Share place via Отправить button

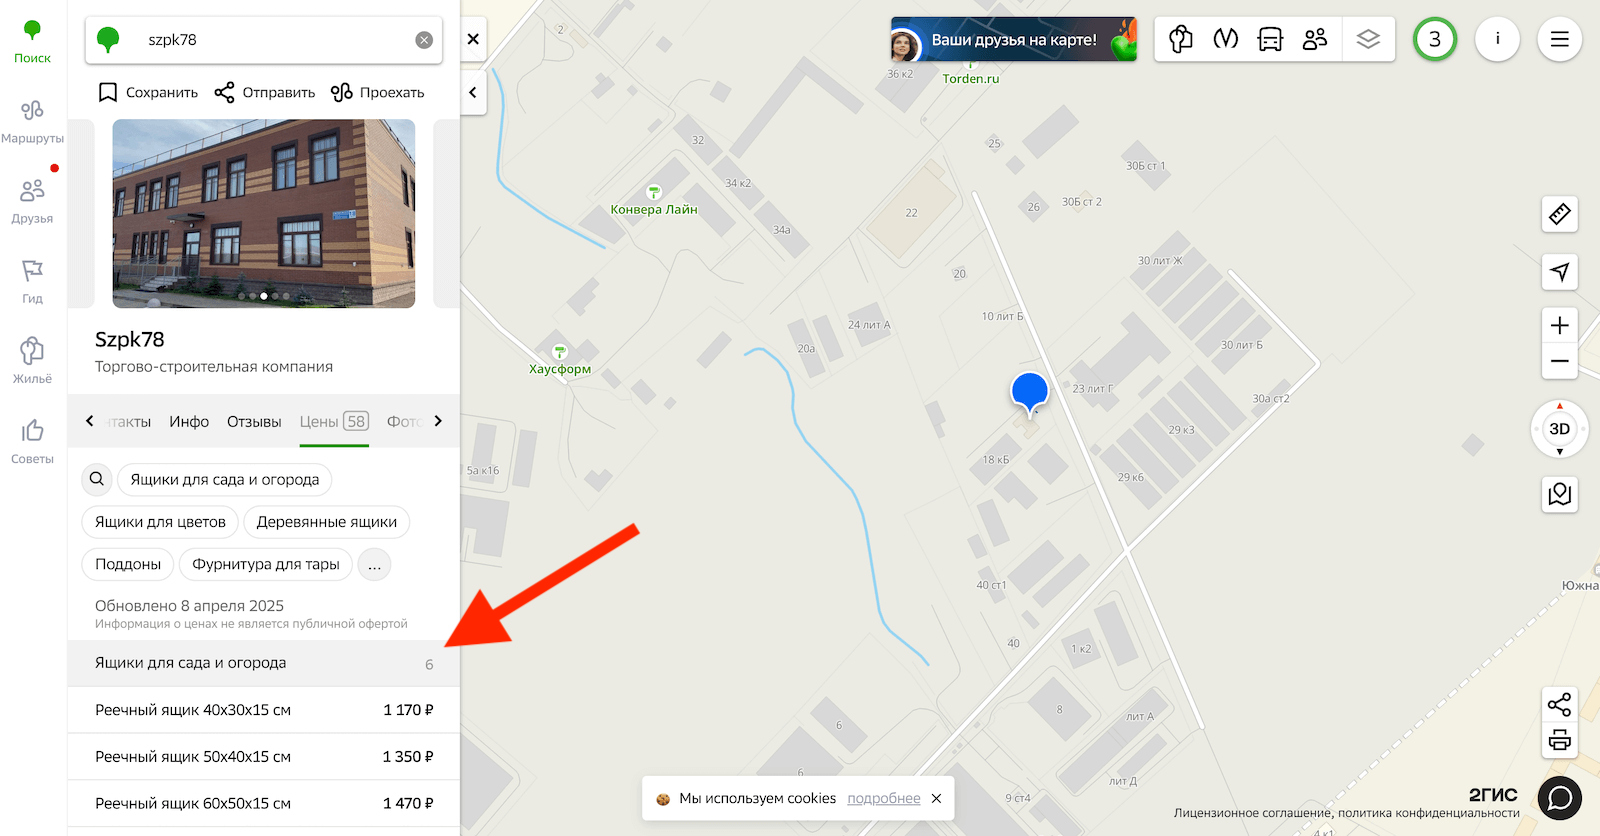tap(265, 92)
